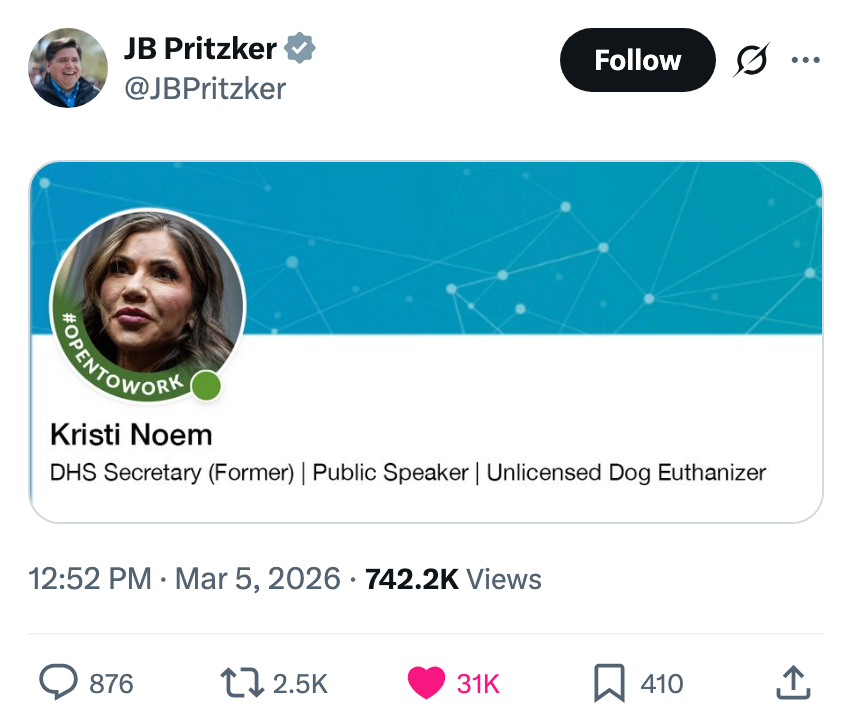Open the three-dot more options menu
Screen dimensions: 854x720
point(805,61)
